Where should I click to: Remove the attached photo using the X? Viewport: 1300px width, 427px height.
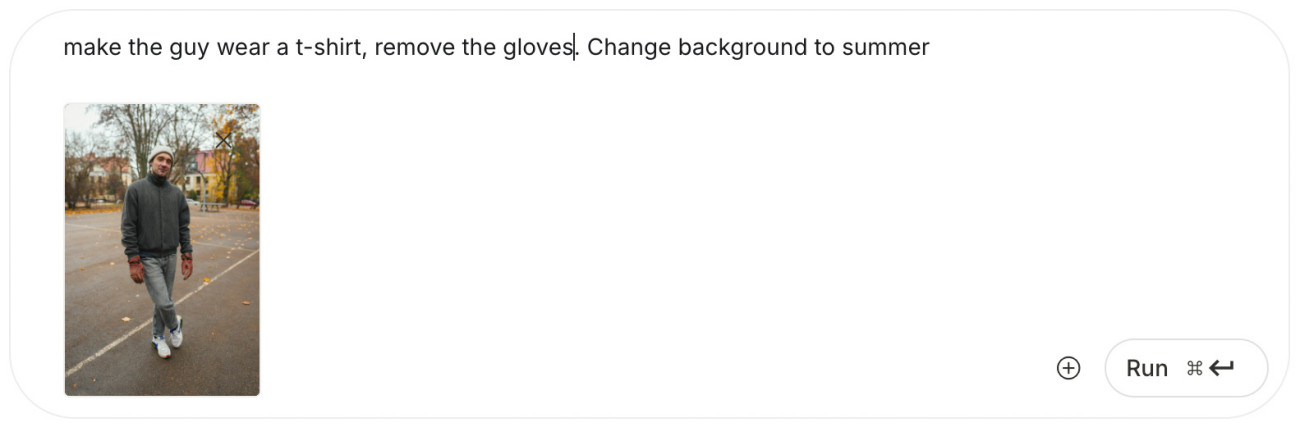pyautogui.click(x=223, y=141)
